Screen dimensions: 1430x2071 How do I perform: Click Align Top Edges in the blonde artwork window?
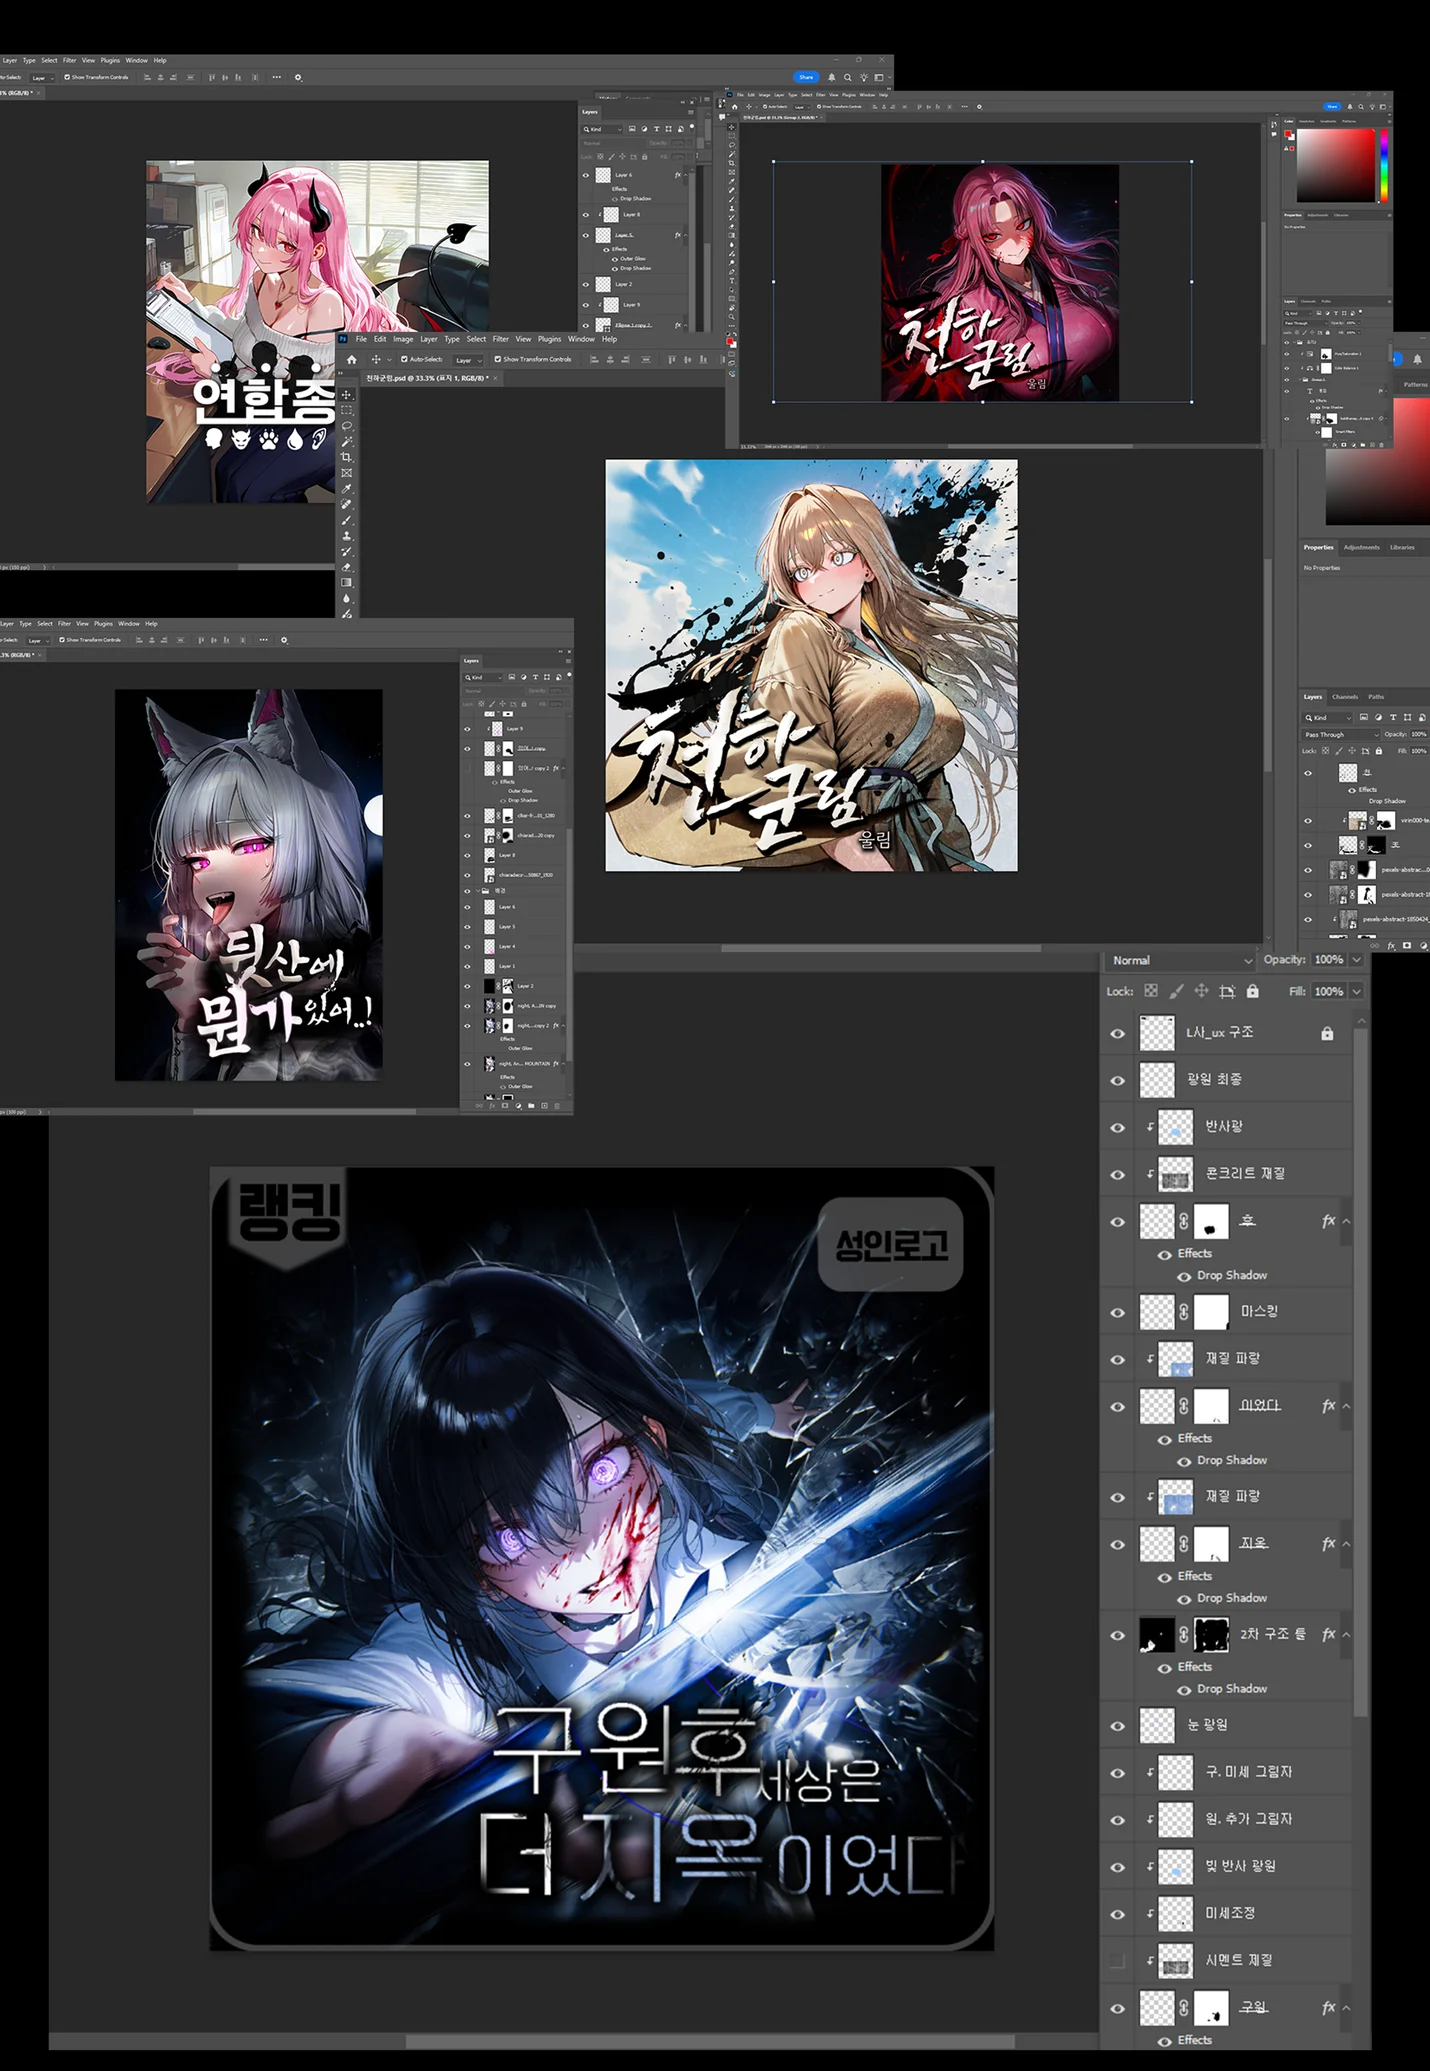(672, 359)
